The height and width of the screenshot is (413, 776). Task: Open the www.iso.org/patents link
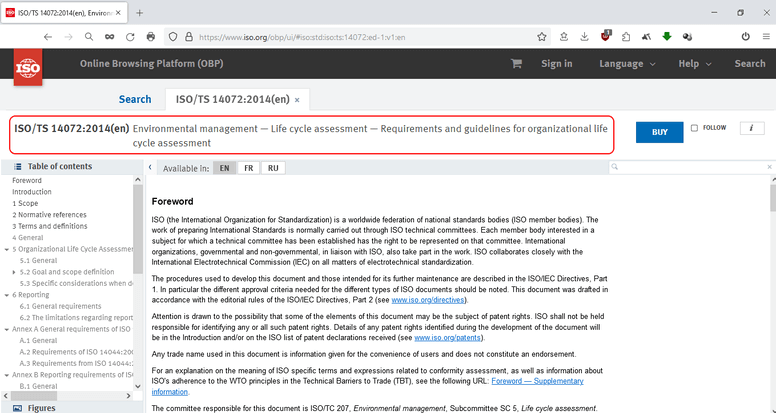point(447,338)
